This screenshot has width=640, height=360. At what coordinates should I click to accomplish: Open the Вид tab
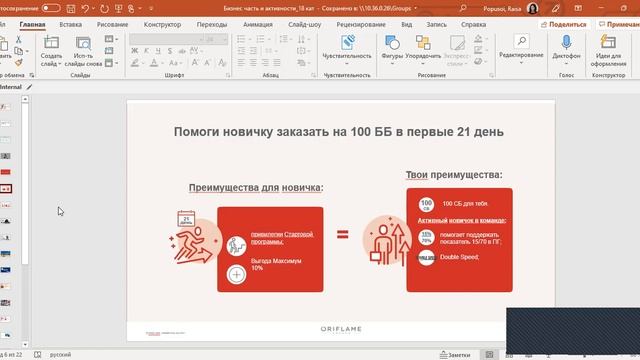[407, 24]
